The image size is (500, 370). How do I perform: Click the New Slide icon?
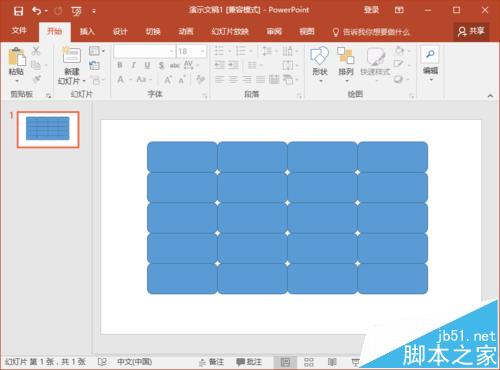[72, 55]
